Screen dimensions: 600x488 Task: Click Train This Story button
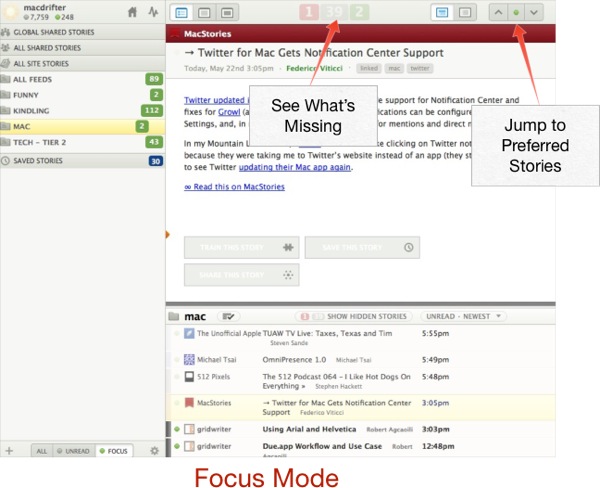[x=241, y=247]
